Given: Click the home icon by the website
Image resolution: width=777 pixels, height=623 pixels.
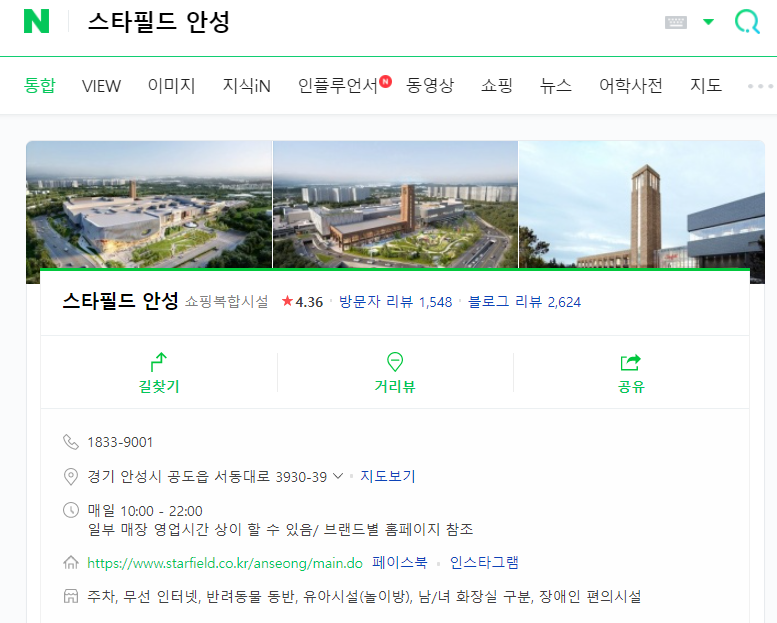Looking at the screenshot, I should click(x=71, y=563).
